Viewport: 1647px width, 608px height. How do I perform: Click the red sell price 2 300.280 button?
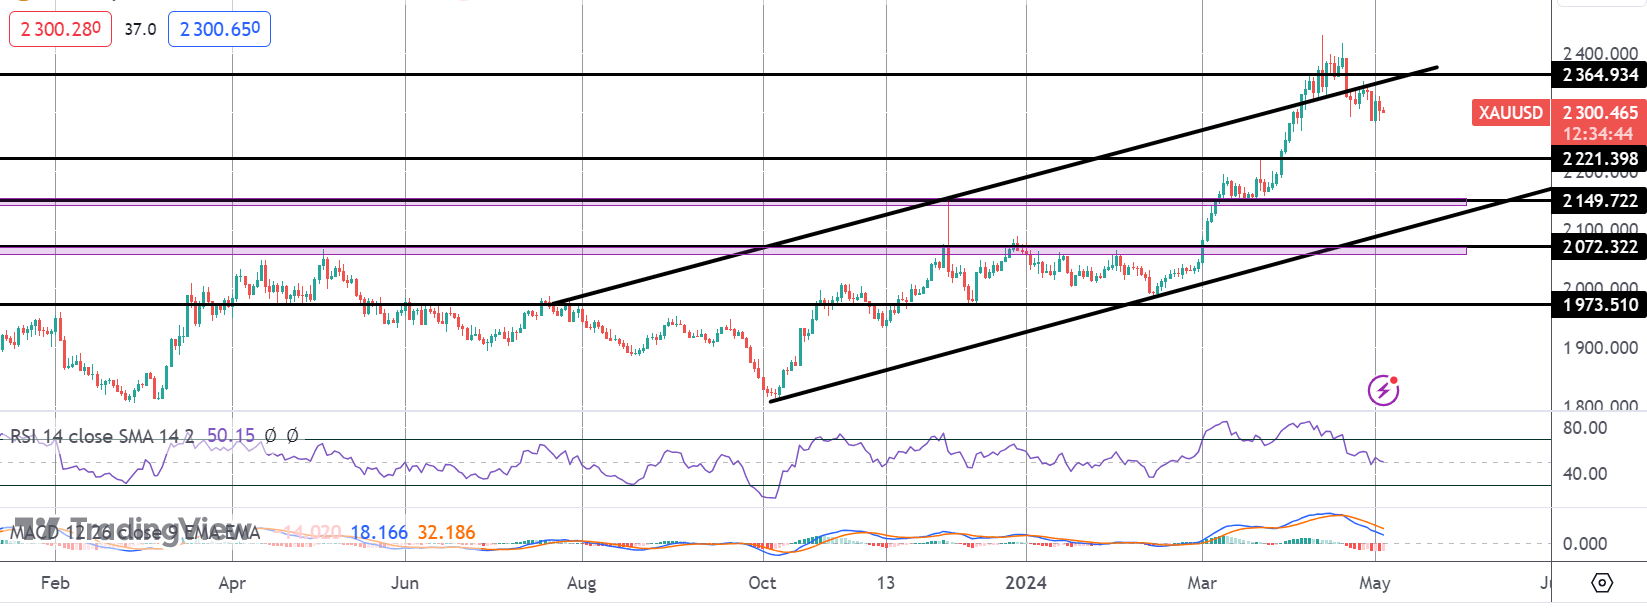click(61, 29)
